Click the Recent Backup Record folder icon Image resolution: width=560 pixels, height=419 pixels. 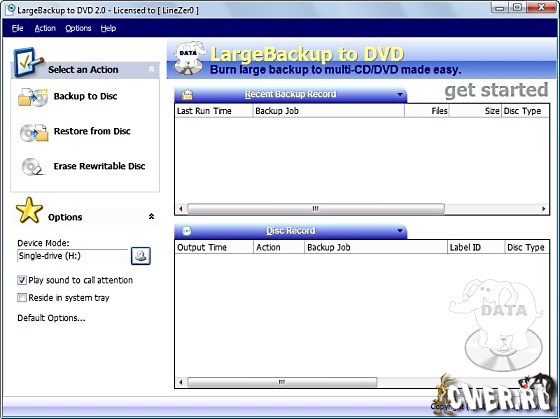(187, 95)
